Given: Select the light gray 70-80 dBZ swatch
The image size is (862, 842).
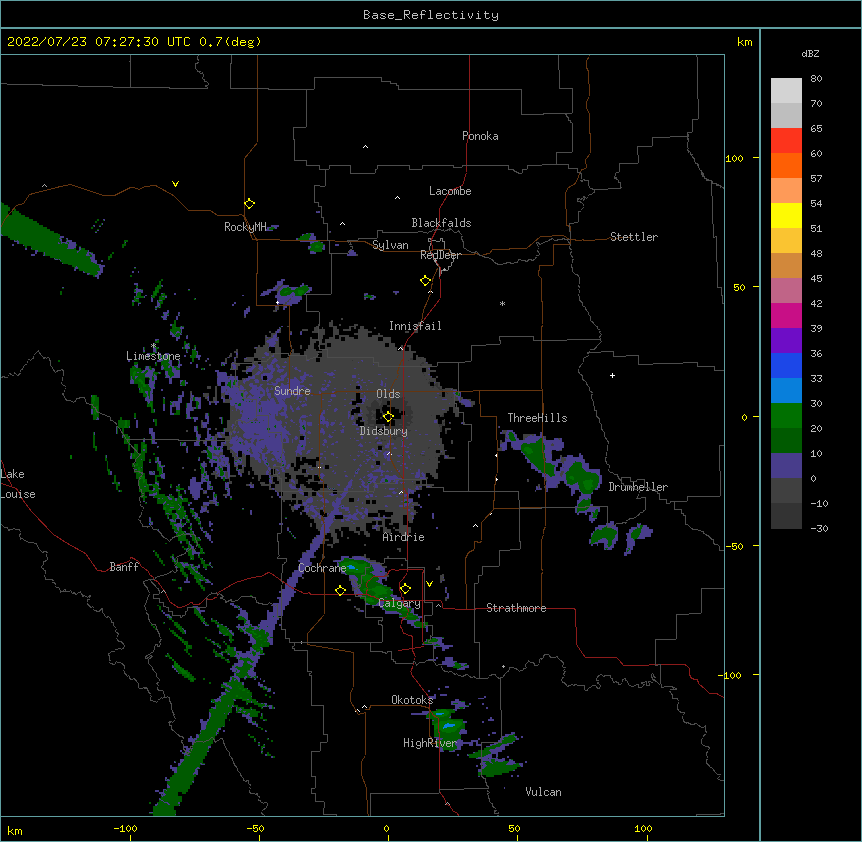Looking at the screenshot, I should click(786, 91).
